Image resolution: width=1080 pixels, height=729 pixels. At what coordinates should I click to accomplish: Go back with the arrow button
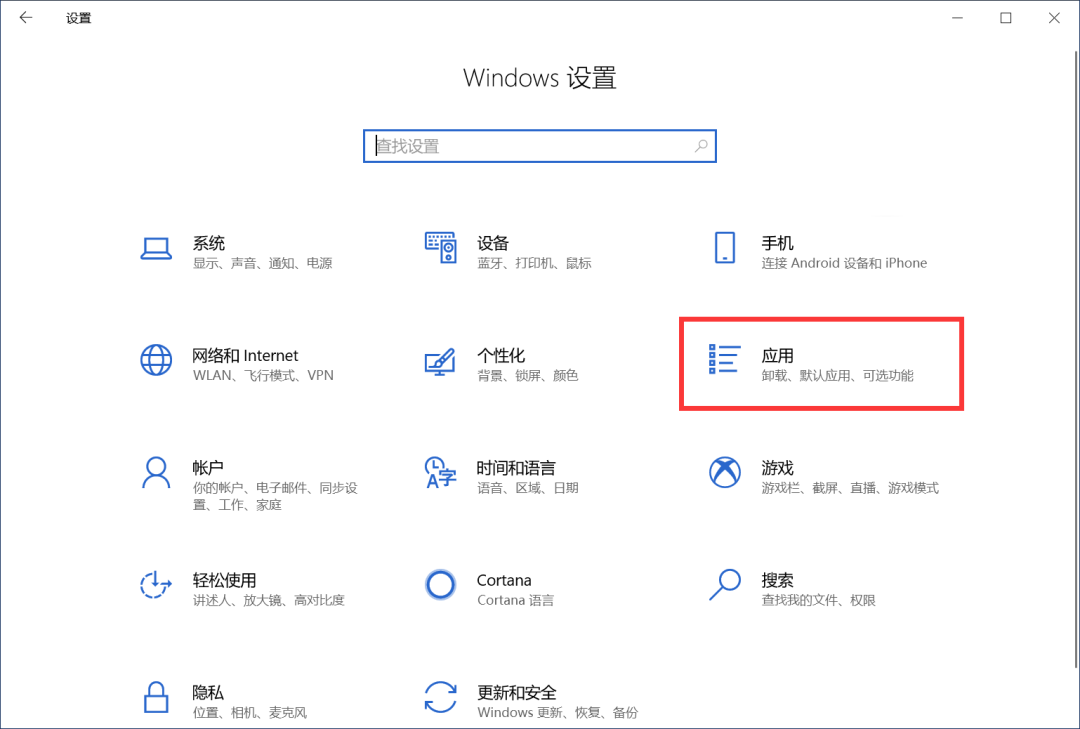click(26, 18)
